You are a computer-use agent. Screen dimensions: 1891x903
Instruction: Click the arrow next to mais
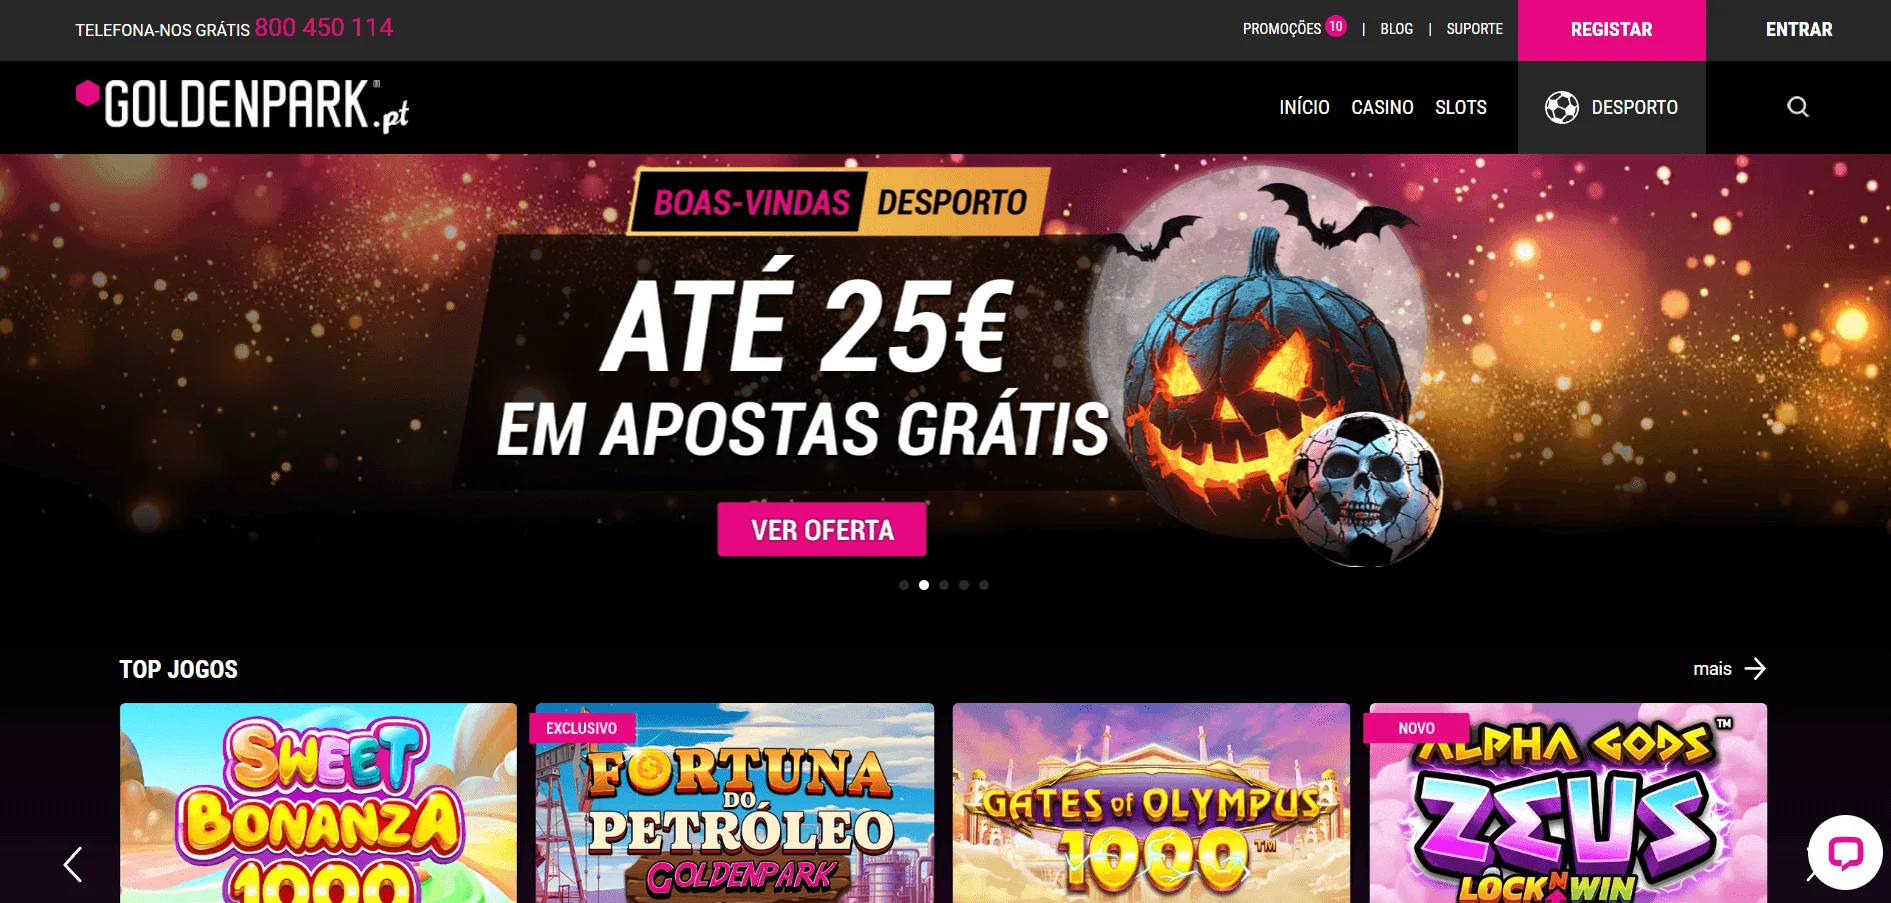1755,669
